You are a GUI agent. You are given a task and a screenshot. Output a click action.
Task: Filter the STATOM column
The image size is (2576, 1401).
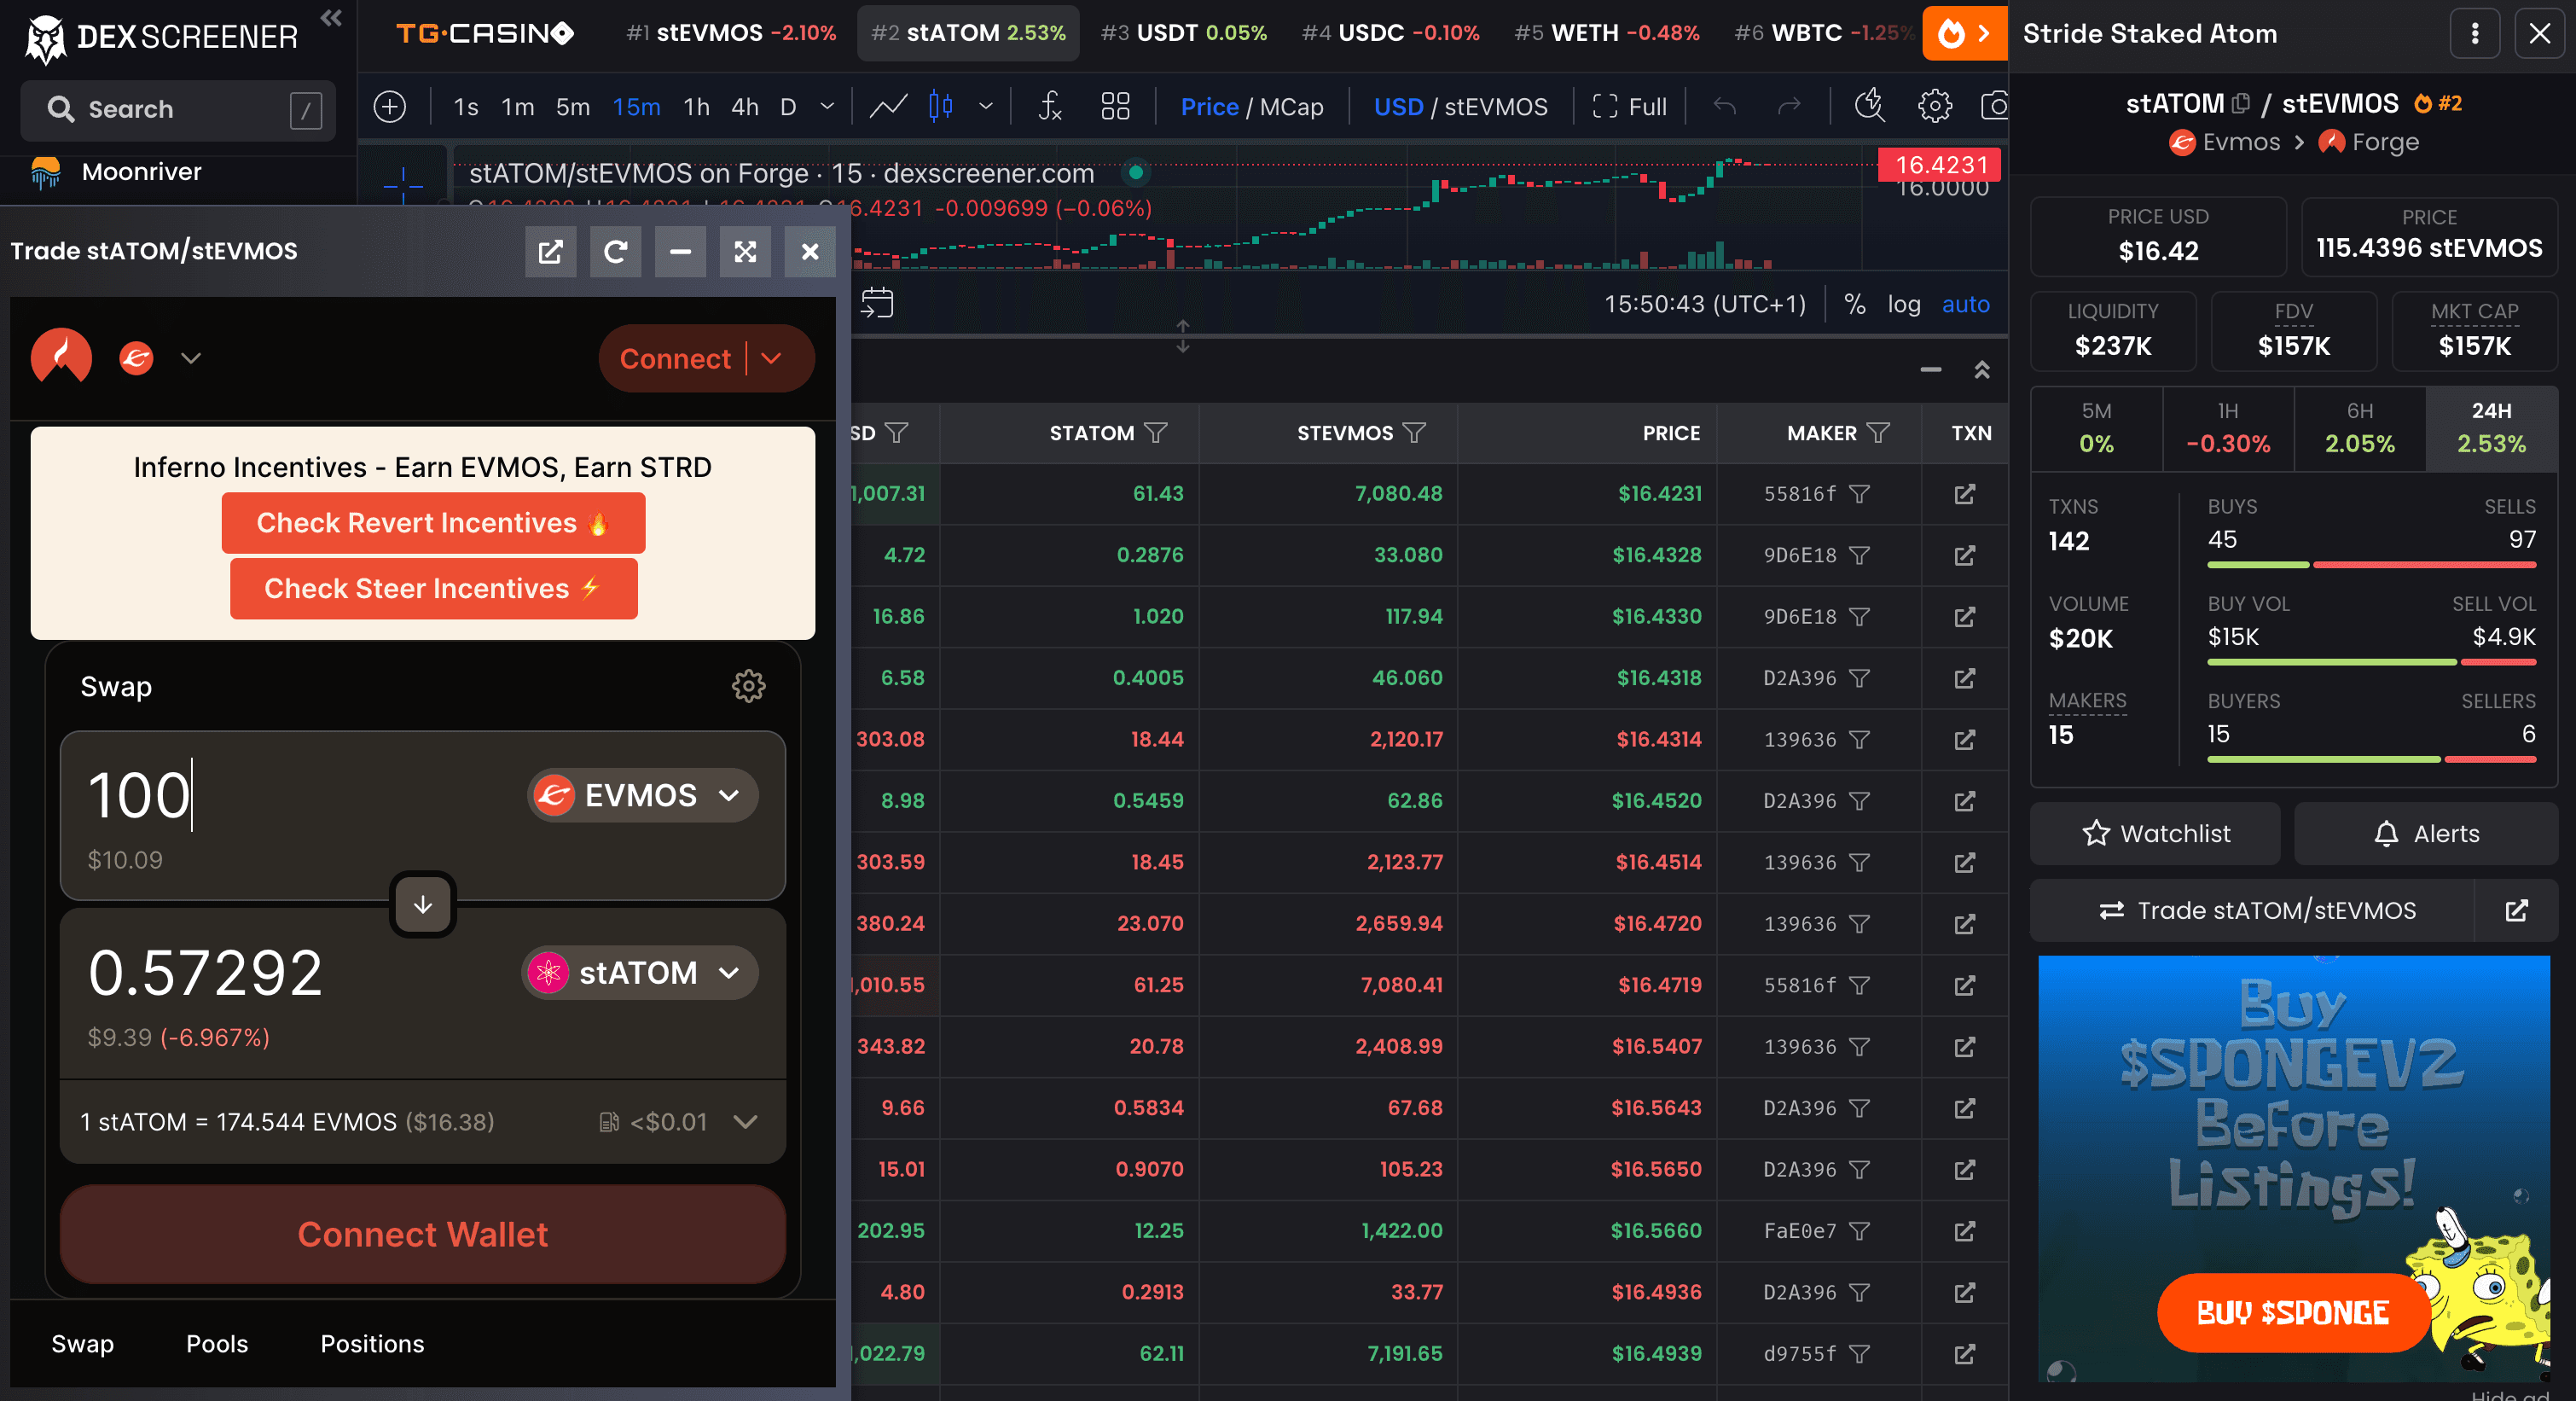click(1156, 433)
